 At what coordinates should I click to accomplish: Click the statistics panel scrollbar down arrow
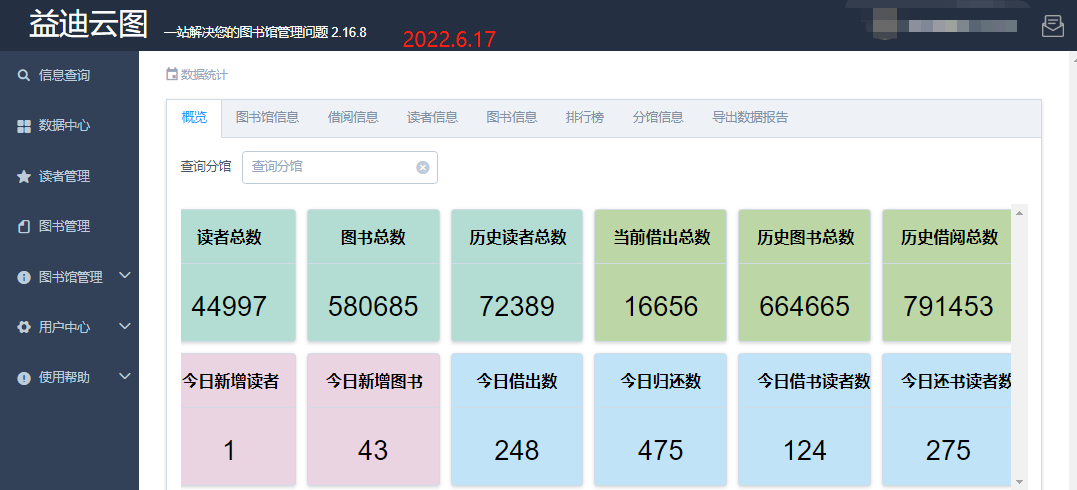click(1019, 481)
